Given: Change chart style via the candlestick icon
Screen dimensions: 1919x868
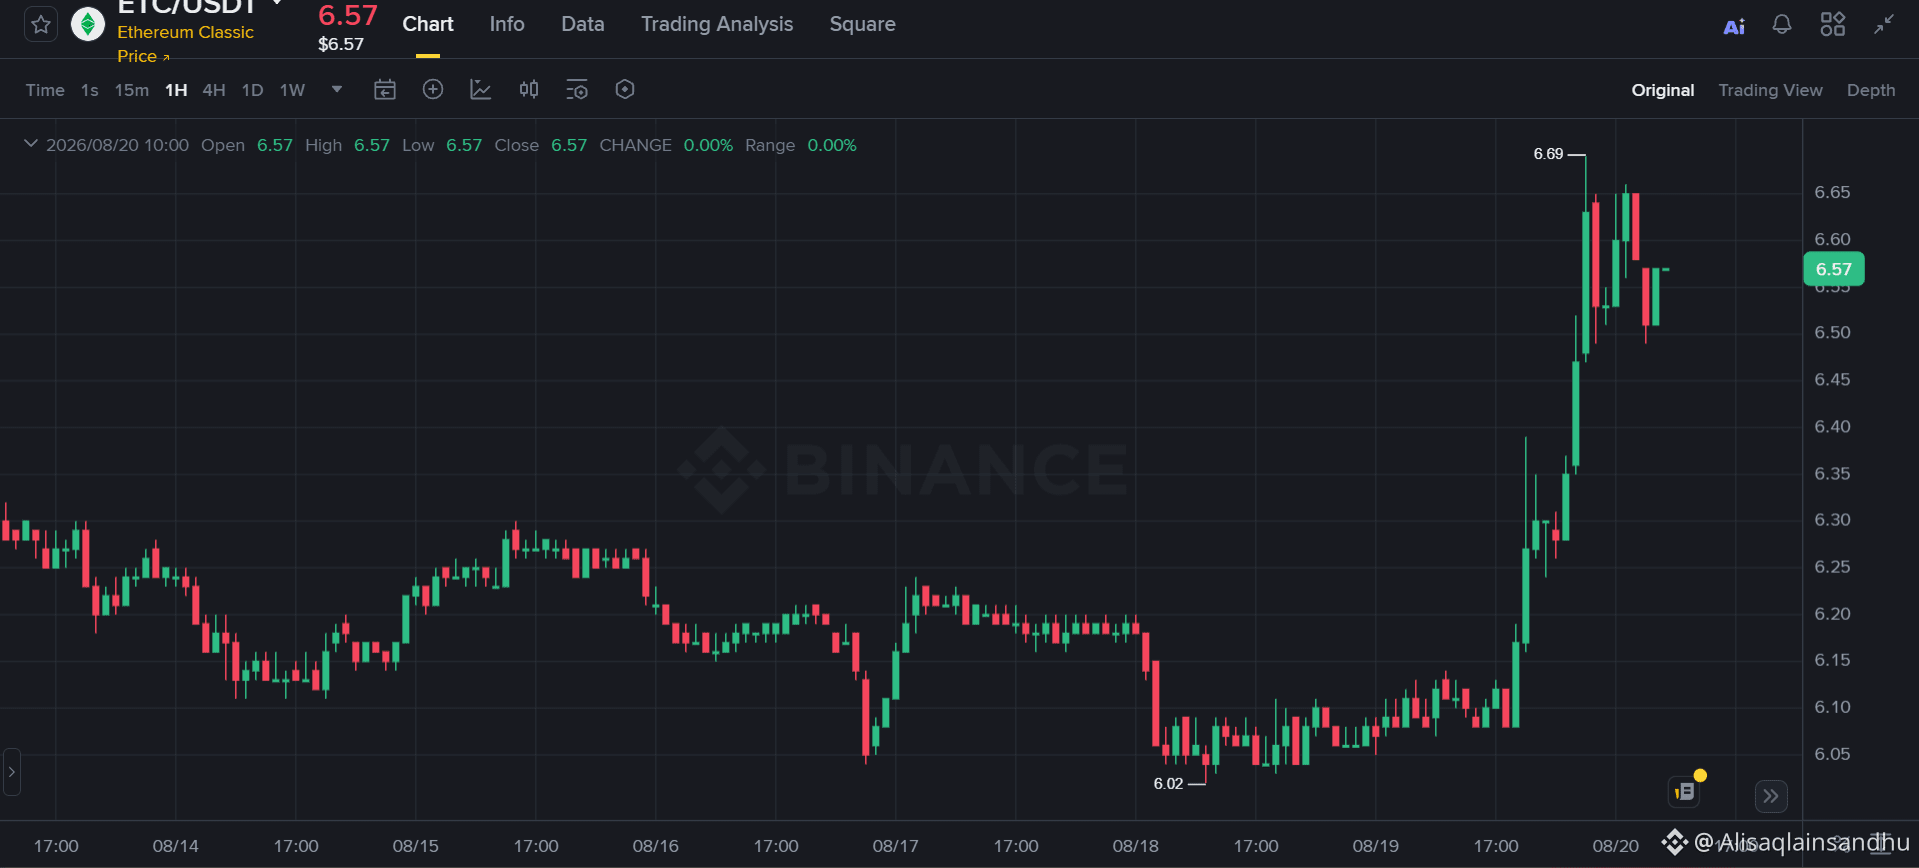Looking at the screenshot, I should pos(529,90).
